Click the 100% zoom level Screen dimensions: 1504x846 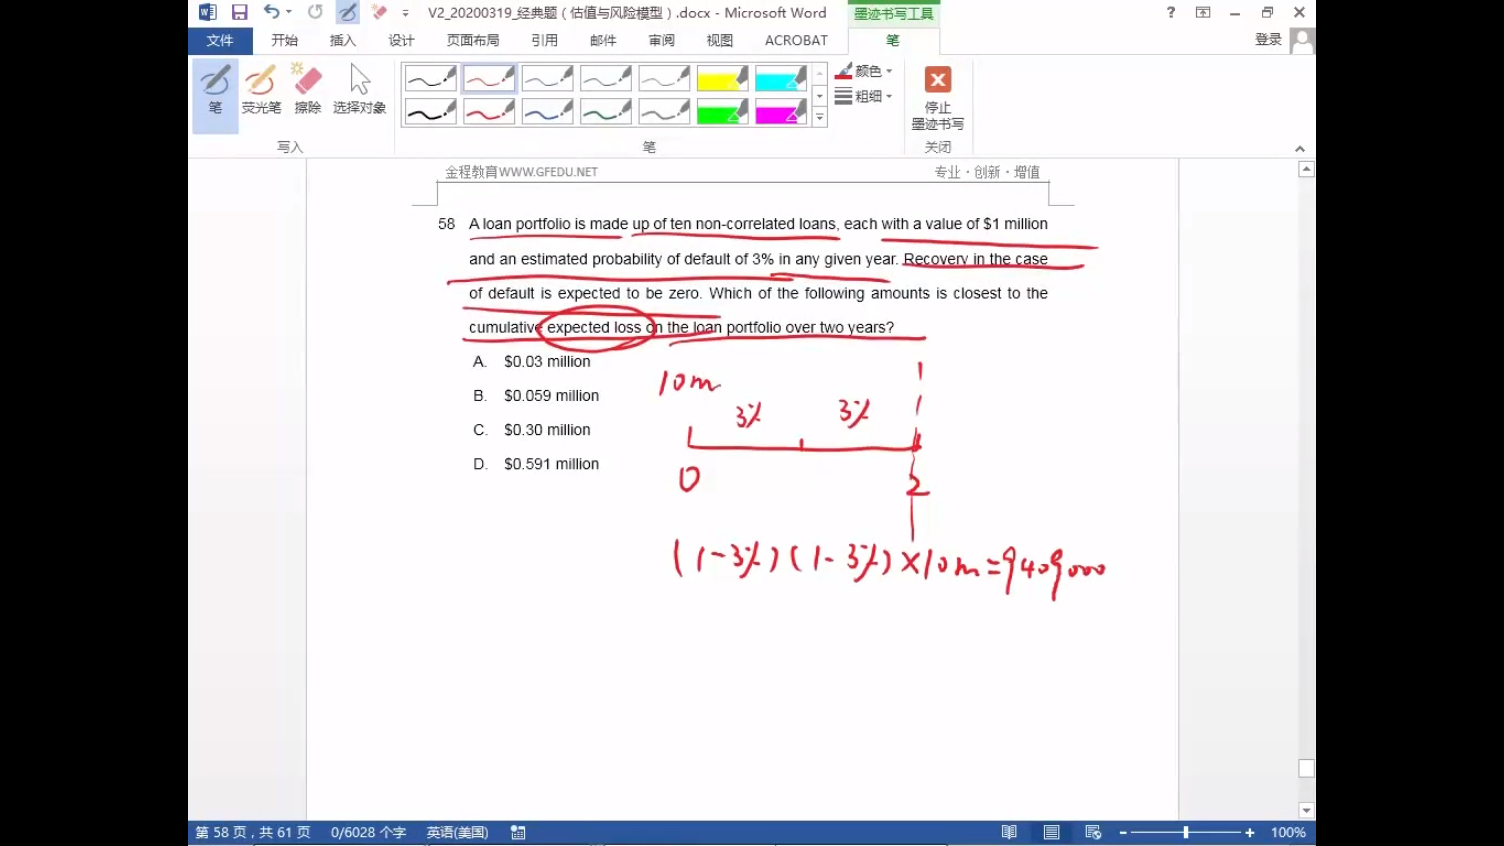click(1288, 832)
